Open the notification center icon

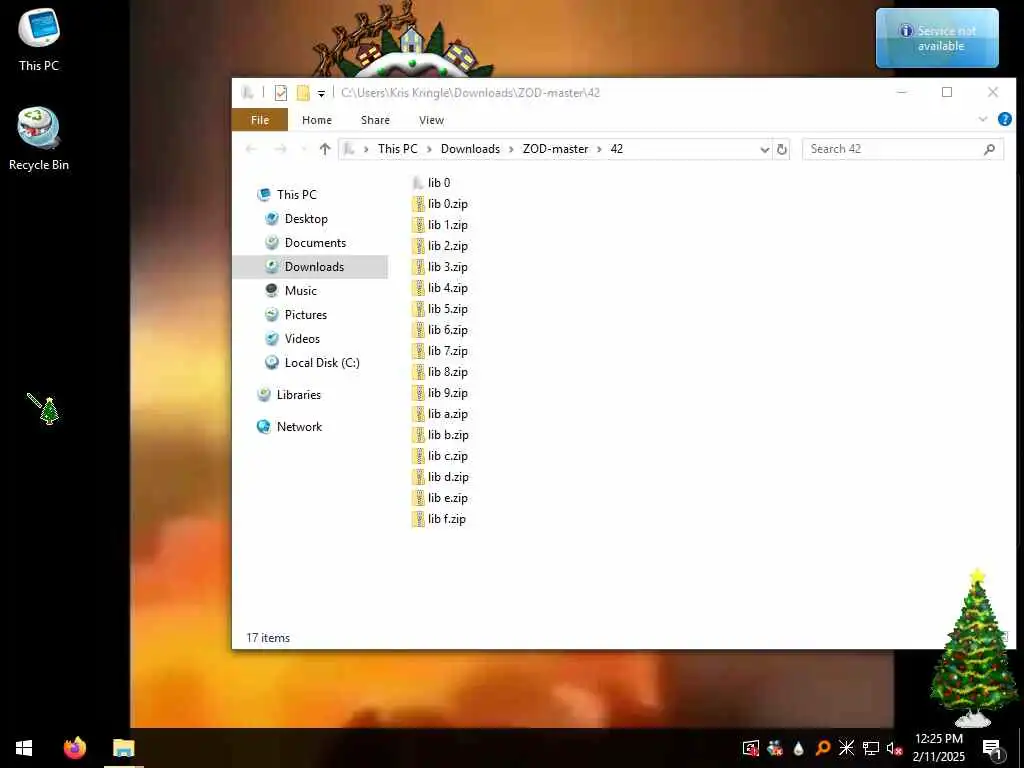coord(992,749)
